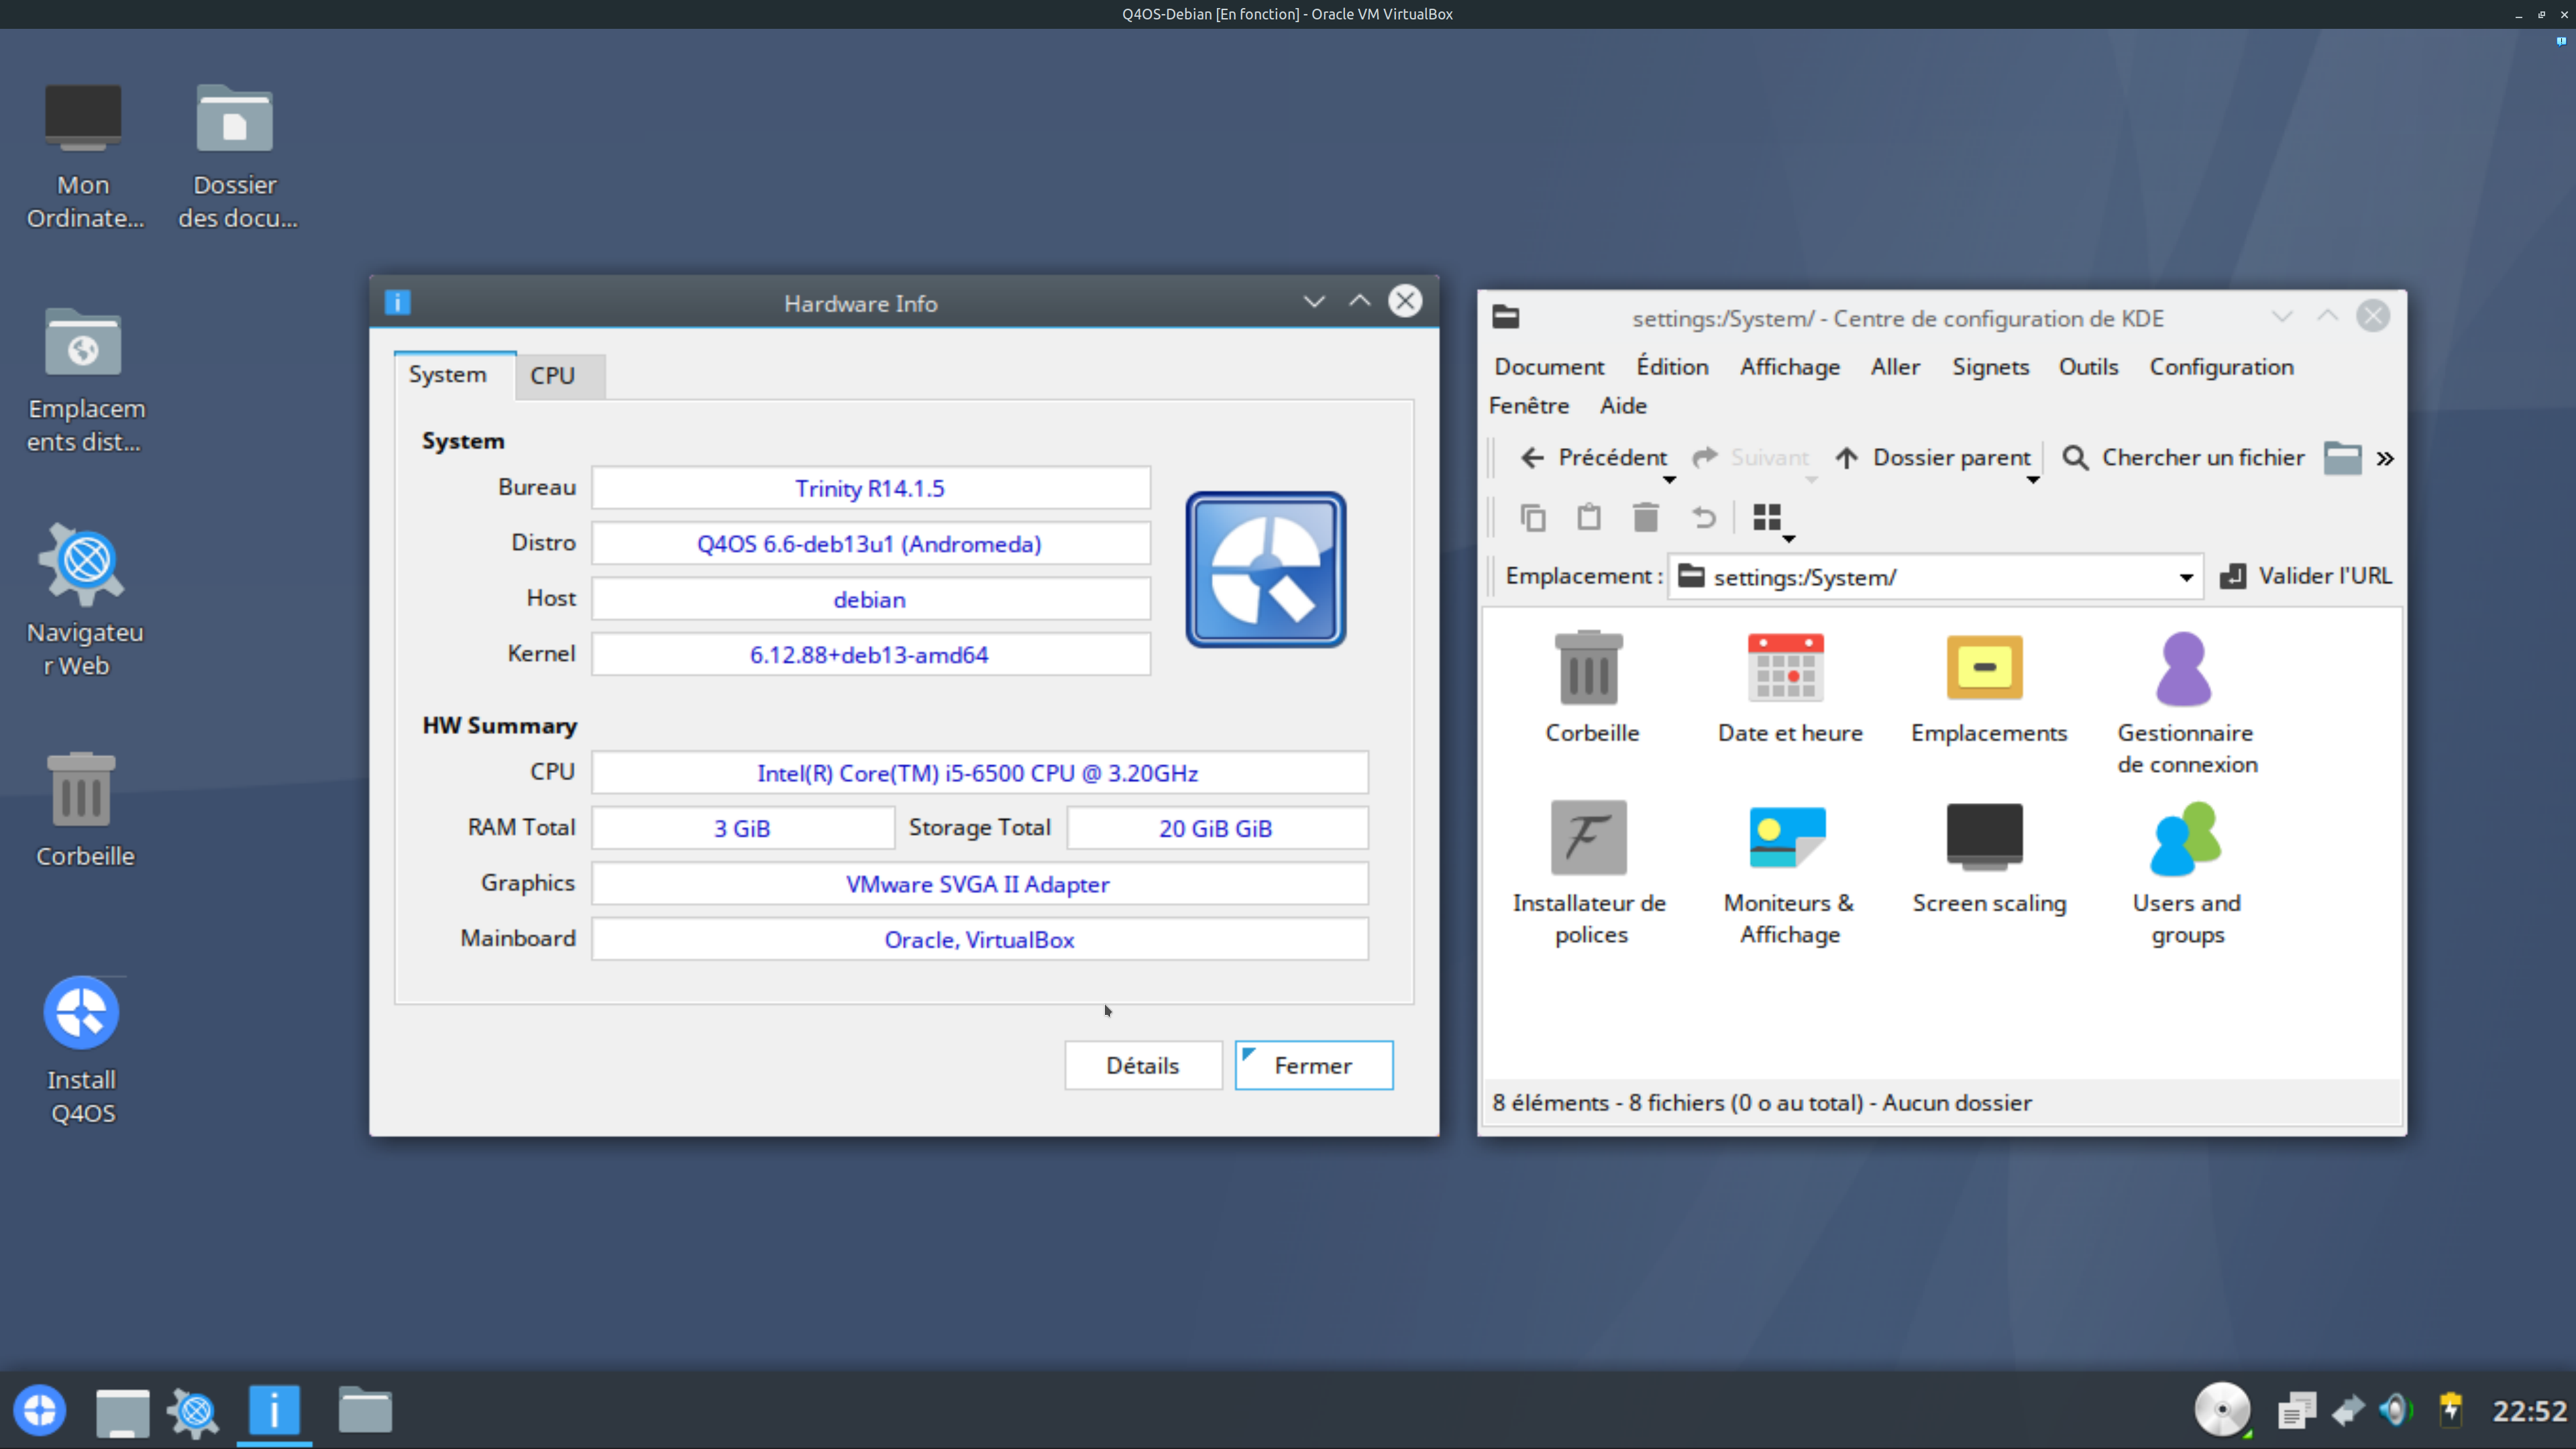
Task: Click the Kernel version field
Action: (x=870, y=655)
